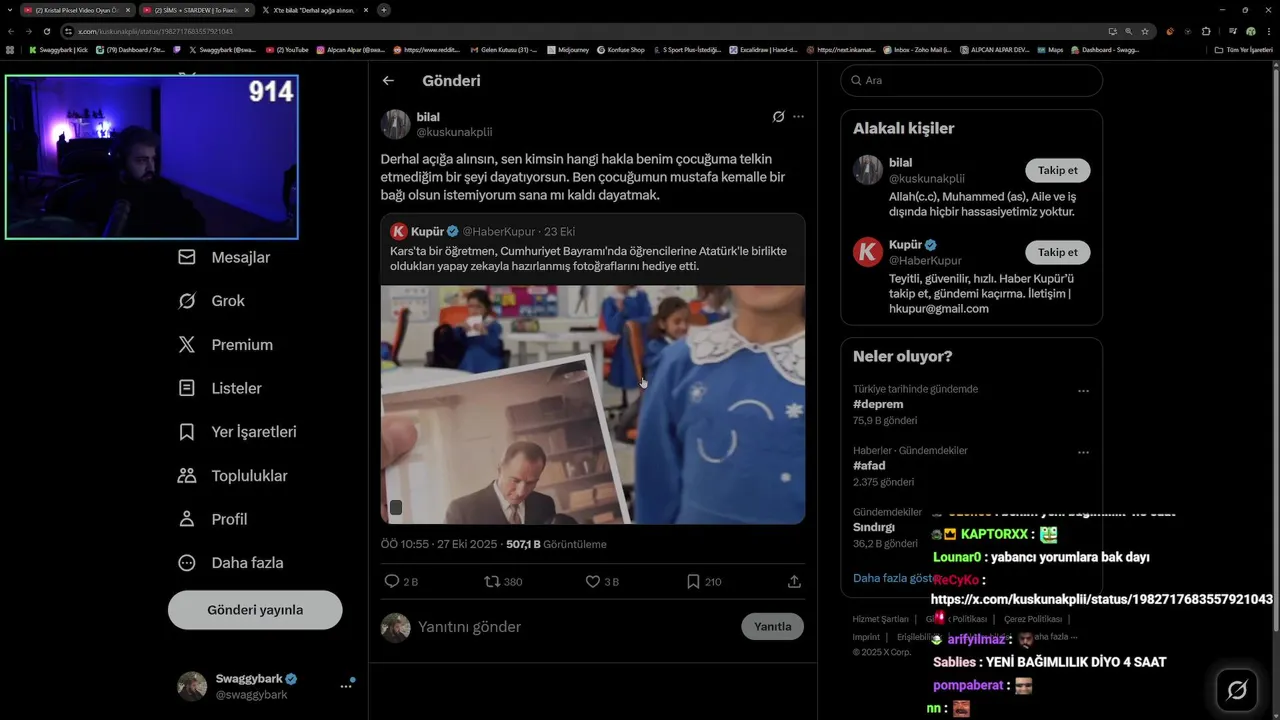This screenshot has width=1280, height=720.
Task: Click the Daha fazla göster link
Action: click(x=892, y=579)
